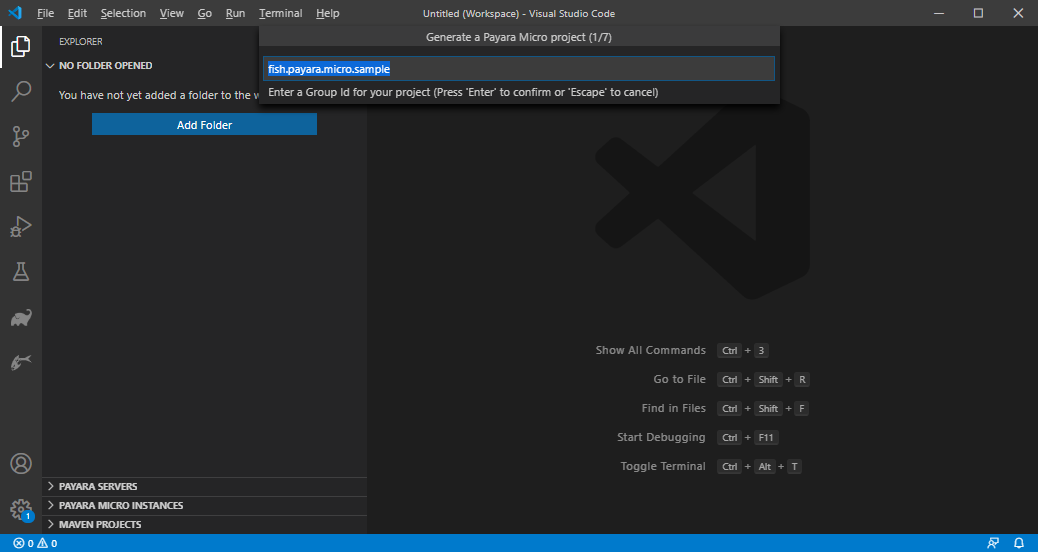Viewport: 1038px width, 552px height.
Task: Click the errors and warnings status indicator
Action: click(x=35, y=543)
